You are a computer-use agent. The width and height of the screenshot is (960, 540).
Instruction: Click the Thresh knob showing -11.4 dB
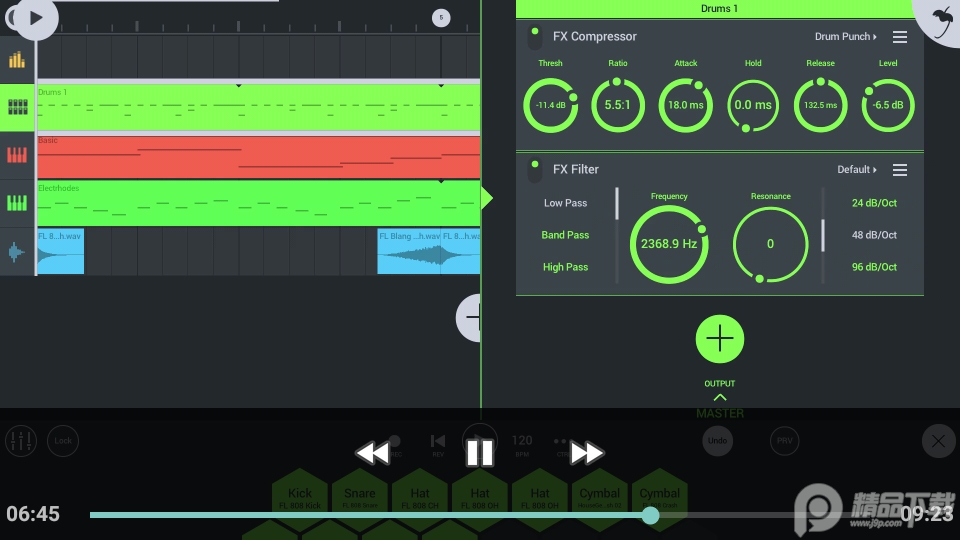(550, 105)
